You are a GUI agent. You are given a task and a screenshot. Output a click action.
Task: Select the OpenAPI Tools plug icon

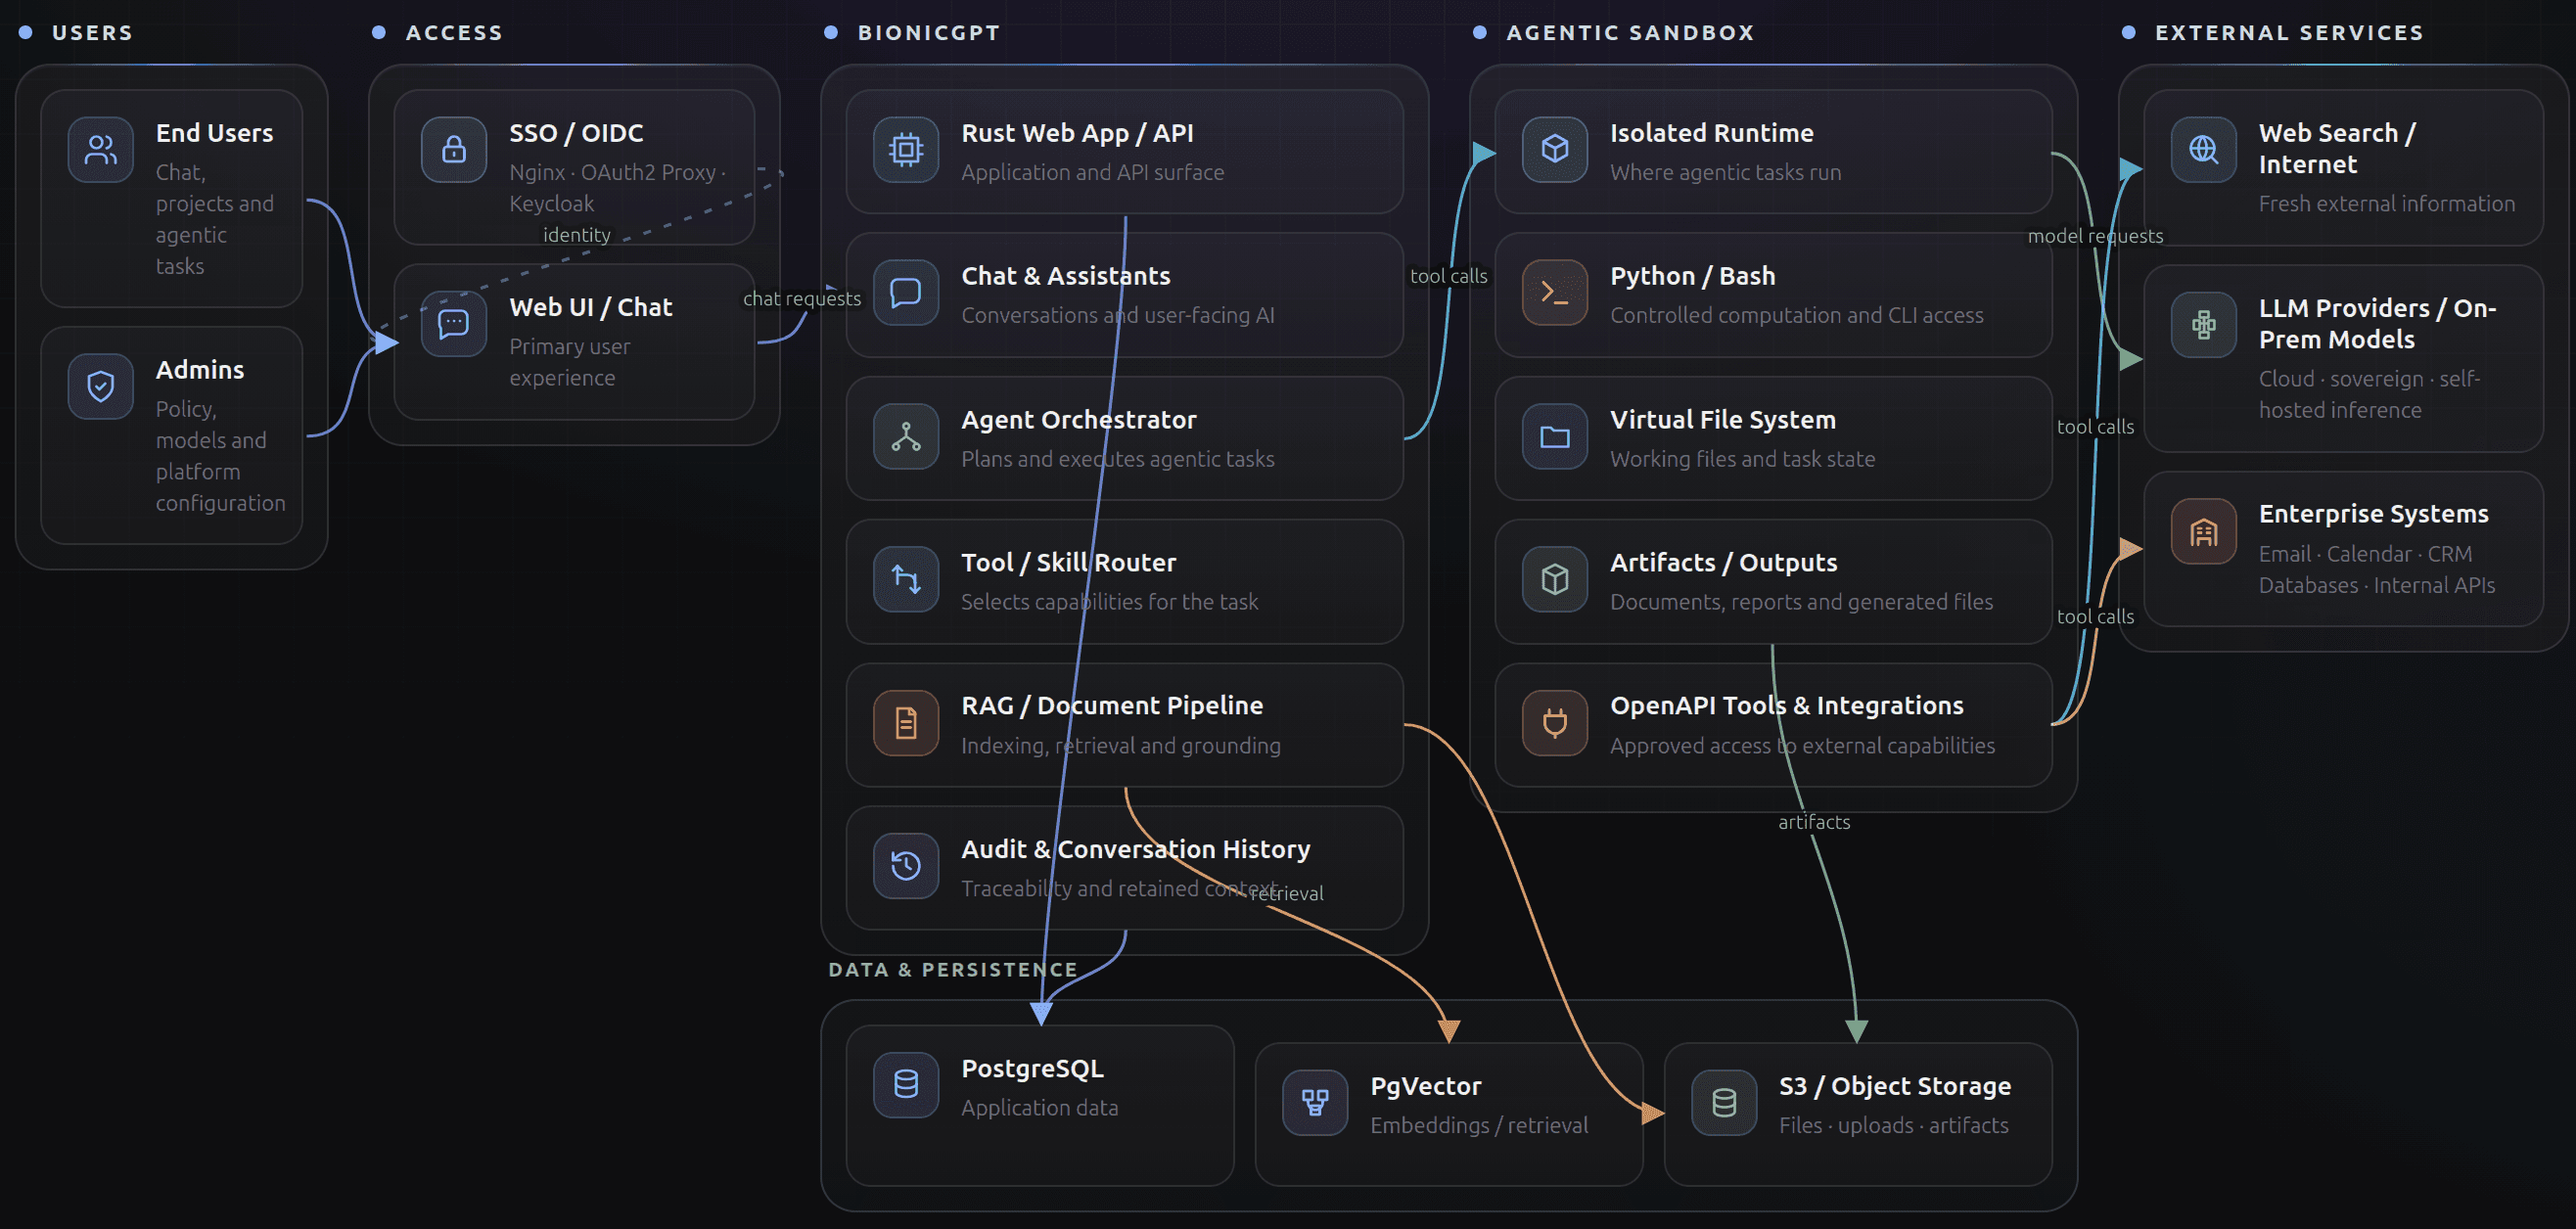click(x=1555, y=723)
